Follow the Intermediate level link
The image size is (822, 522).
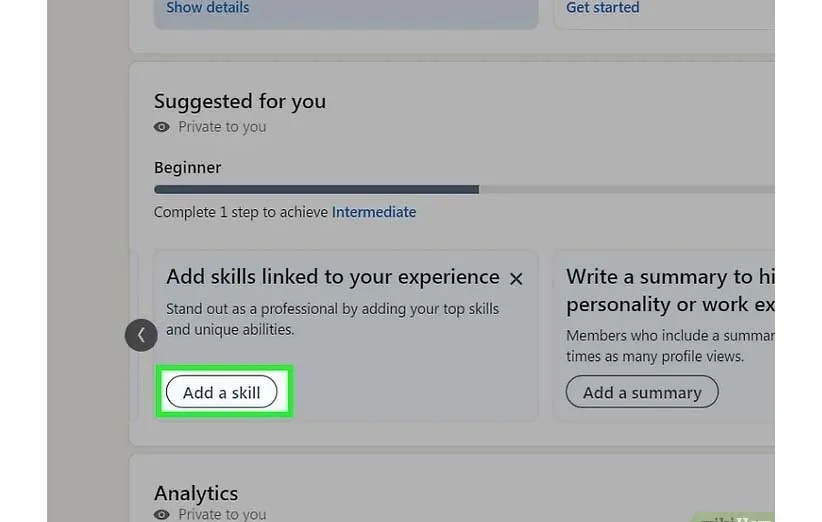(374, 212)
